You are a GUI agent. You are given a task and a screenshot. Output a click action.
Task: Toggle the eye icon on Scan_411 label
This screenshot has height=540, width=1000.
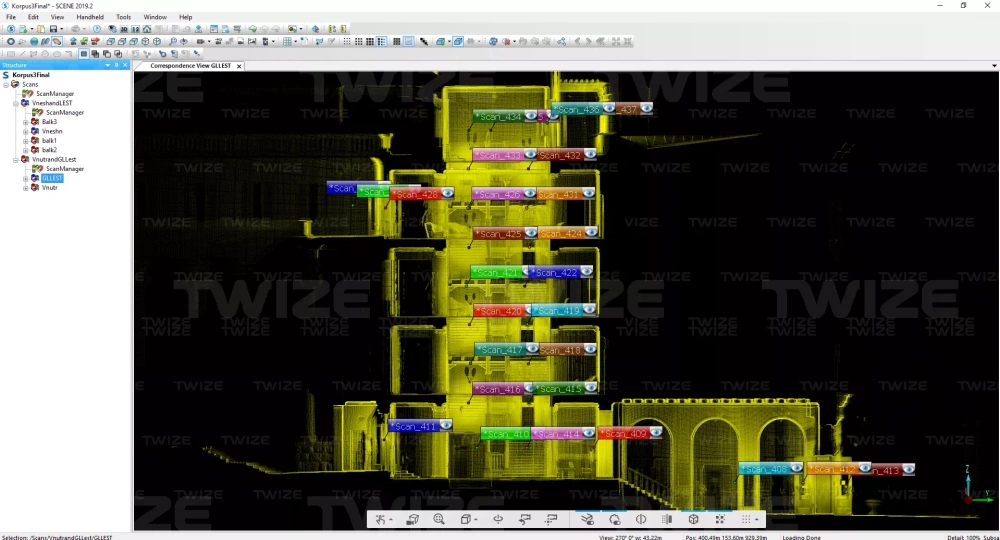pyautogui.click(x=445, y=425)
